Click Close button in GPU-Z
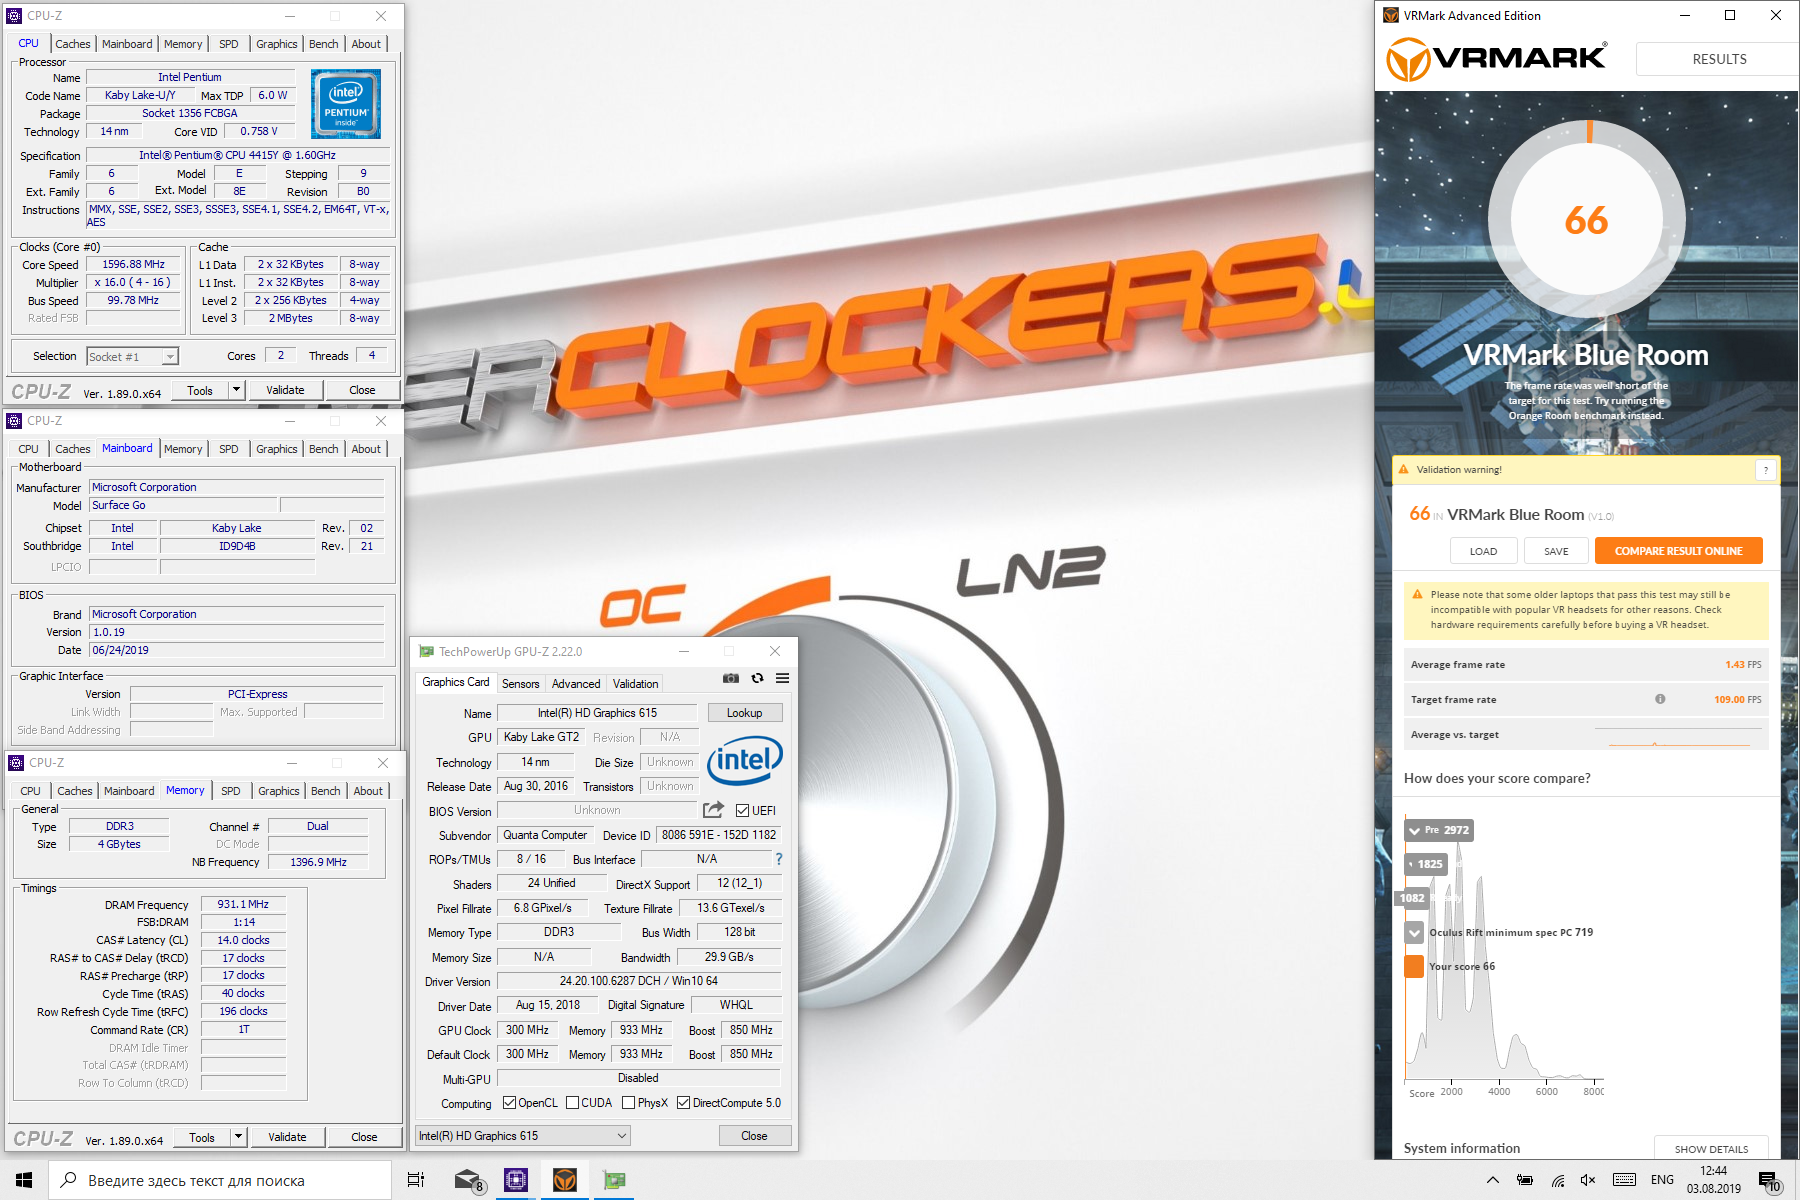The image size is (1800, 1200). pyautogui.click(x=755, y=1136)
